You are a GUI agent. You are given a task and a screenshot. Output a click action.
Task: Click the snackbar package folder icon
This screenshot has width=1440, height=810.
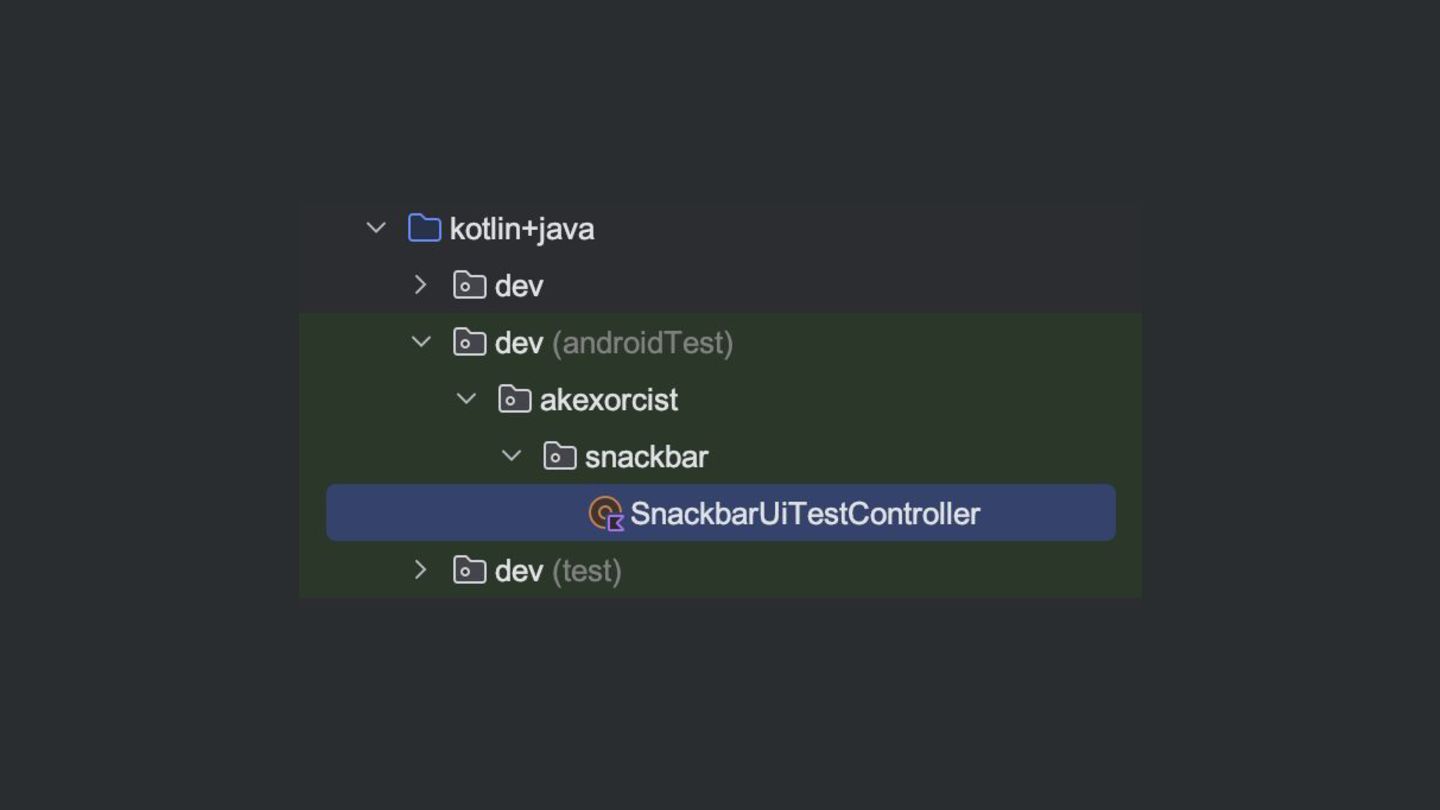click(x=559, y=456)
